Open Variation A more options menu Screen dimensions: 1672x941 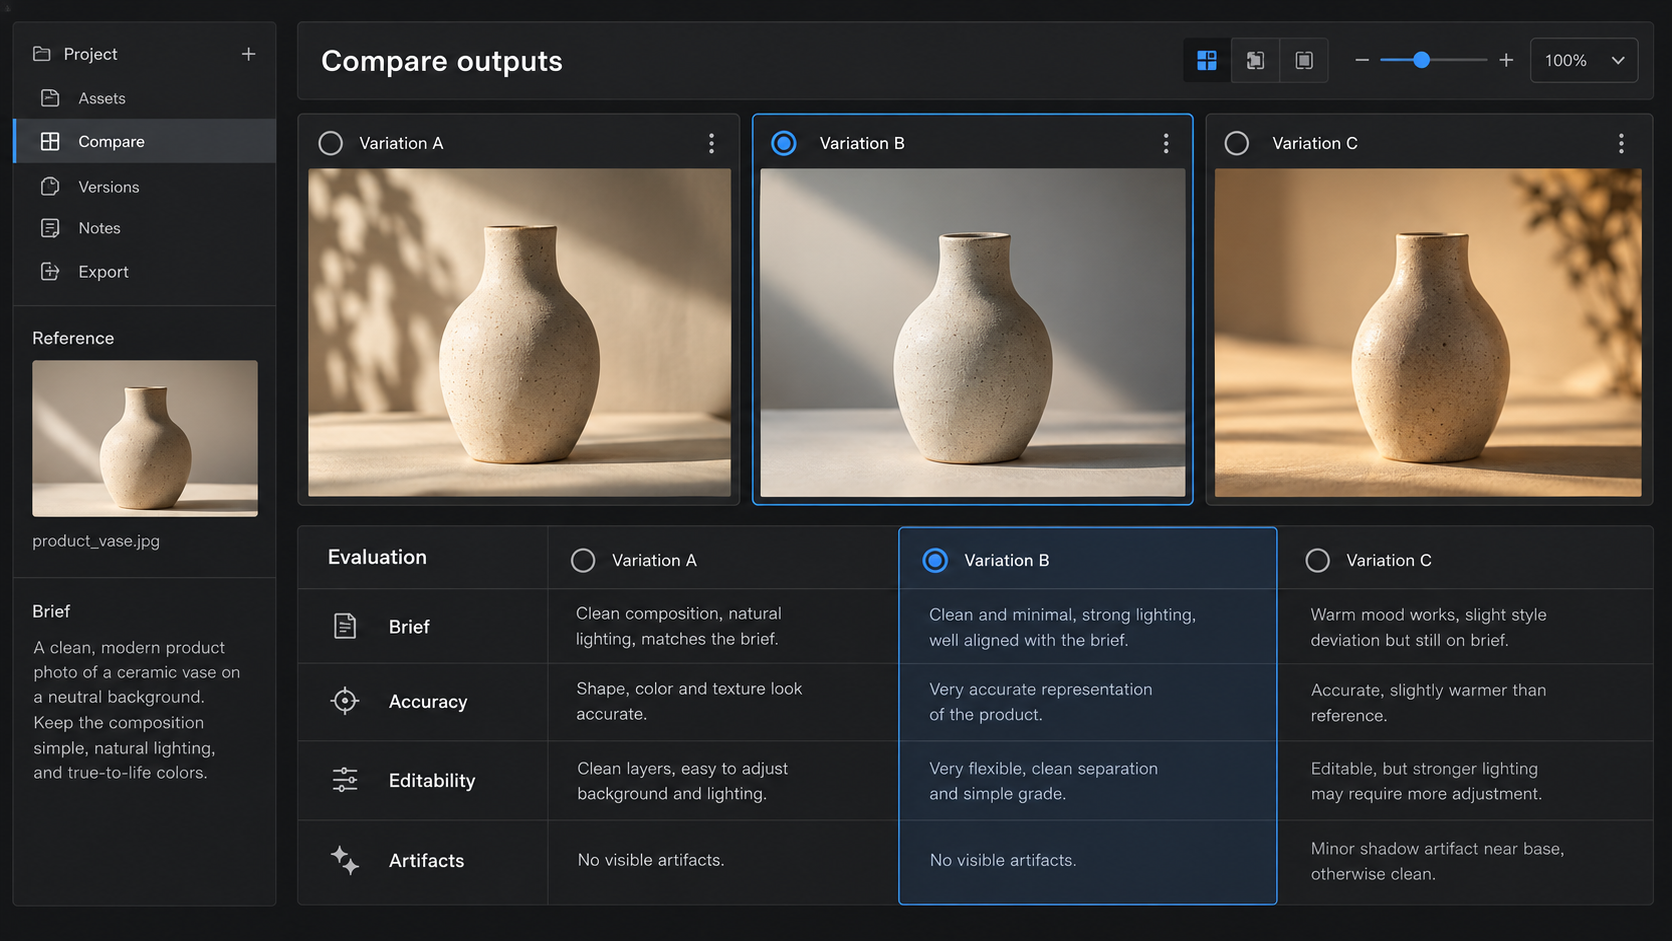pyautogui.click(x=711, y=143)
